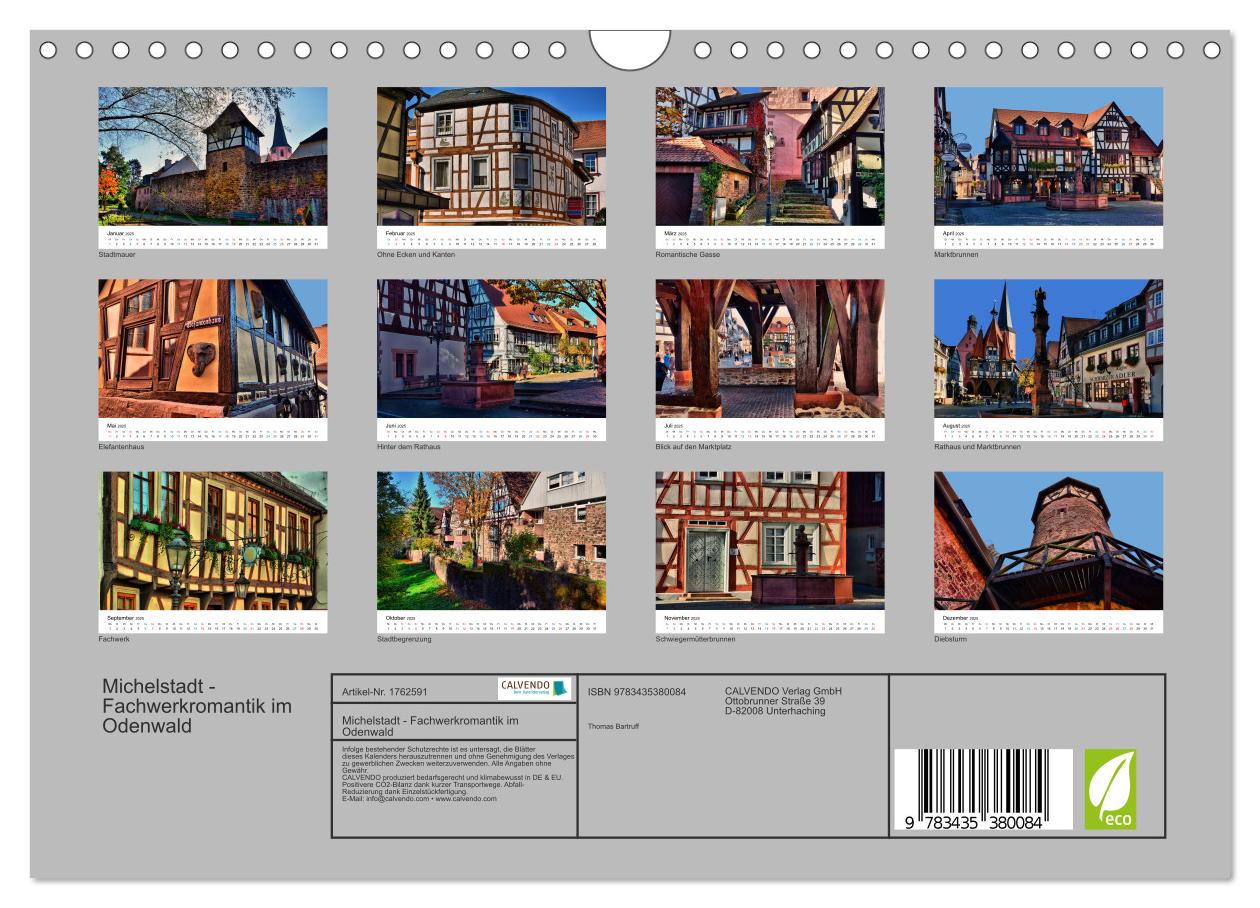The height and width of the screenshot is (908, 1260).
Task: Click the caption 'Schwiegermütterbrunnen'
Action: pyautogui.click(x=696, y=639)
